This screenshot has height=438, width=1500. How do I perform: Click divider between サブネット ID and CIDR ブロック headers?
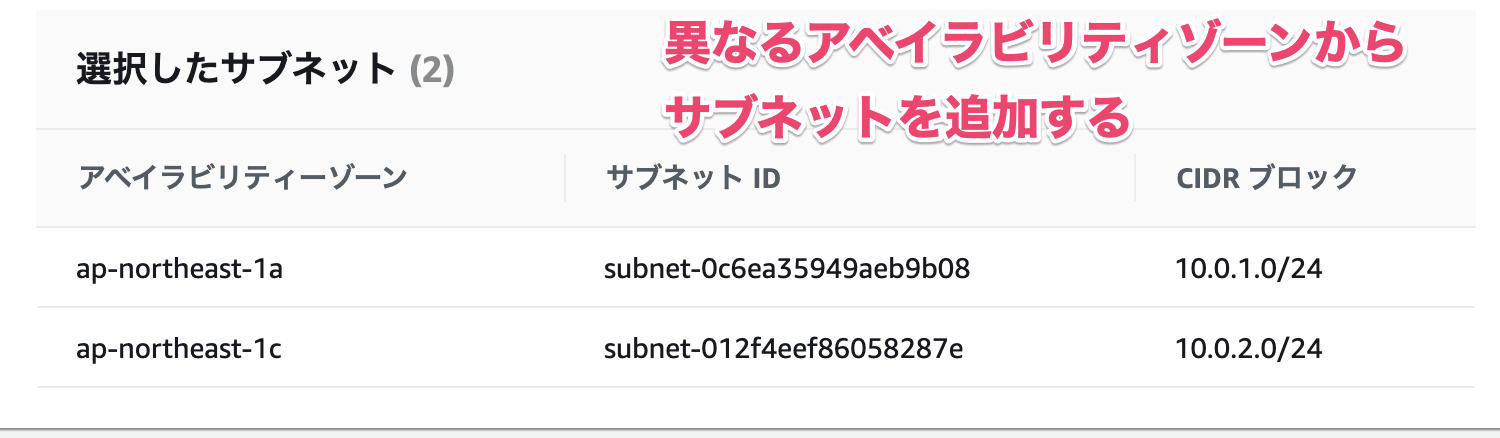(1135, 178)
